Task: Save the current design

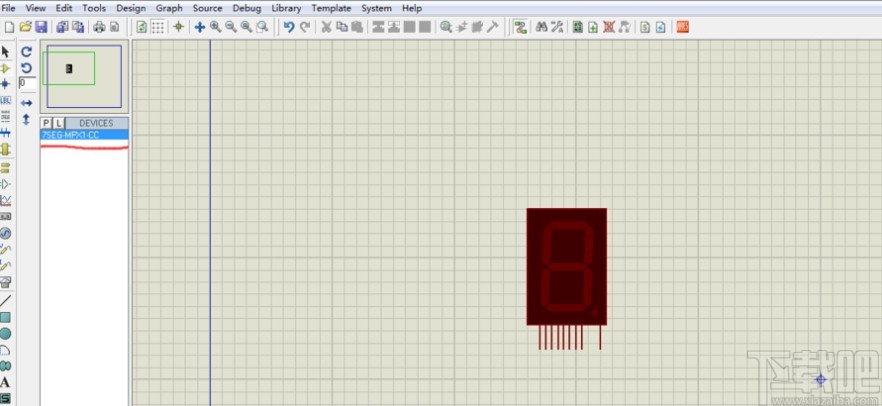Action: pos(40,27)
